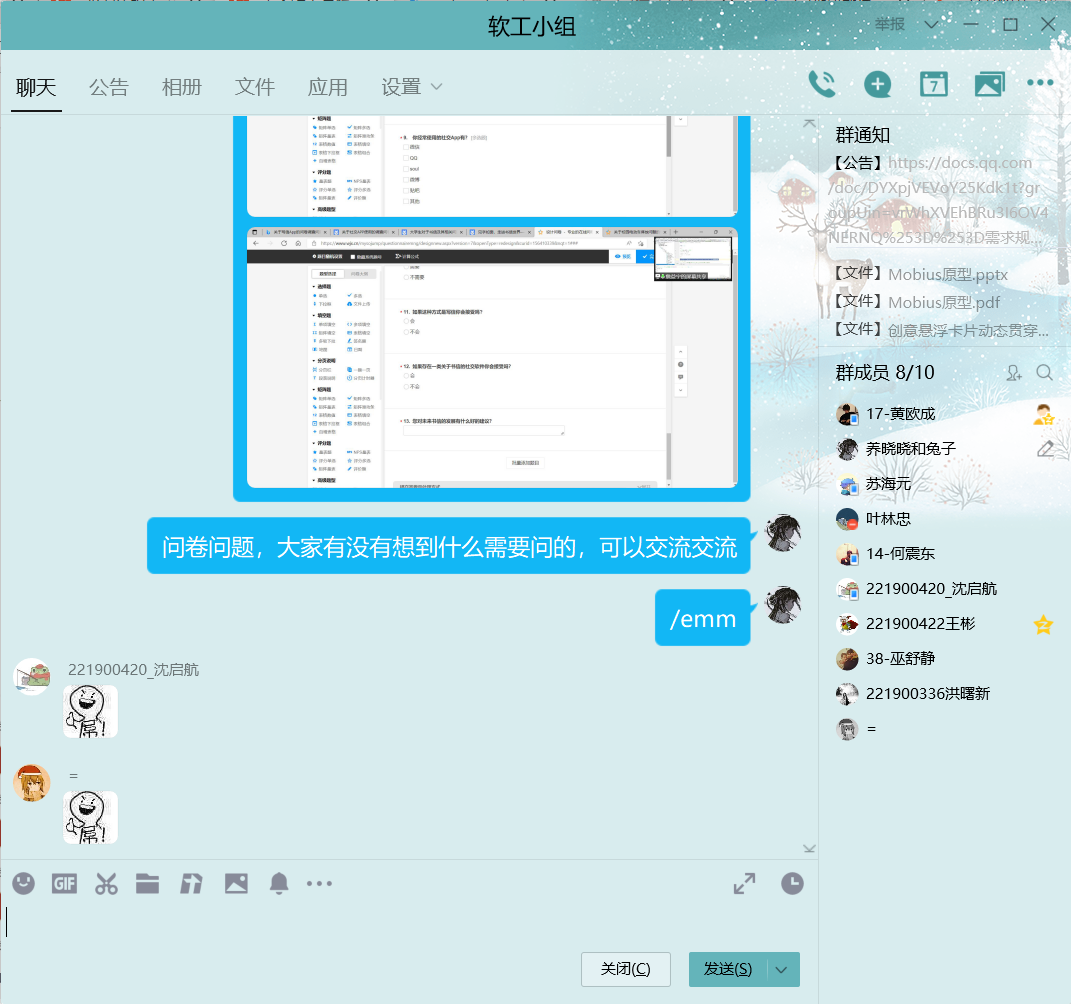Click the add member icon beside 群成员
The height and width of the screenshot is (1004, 1071).
coord(1014,373)
